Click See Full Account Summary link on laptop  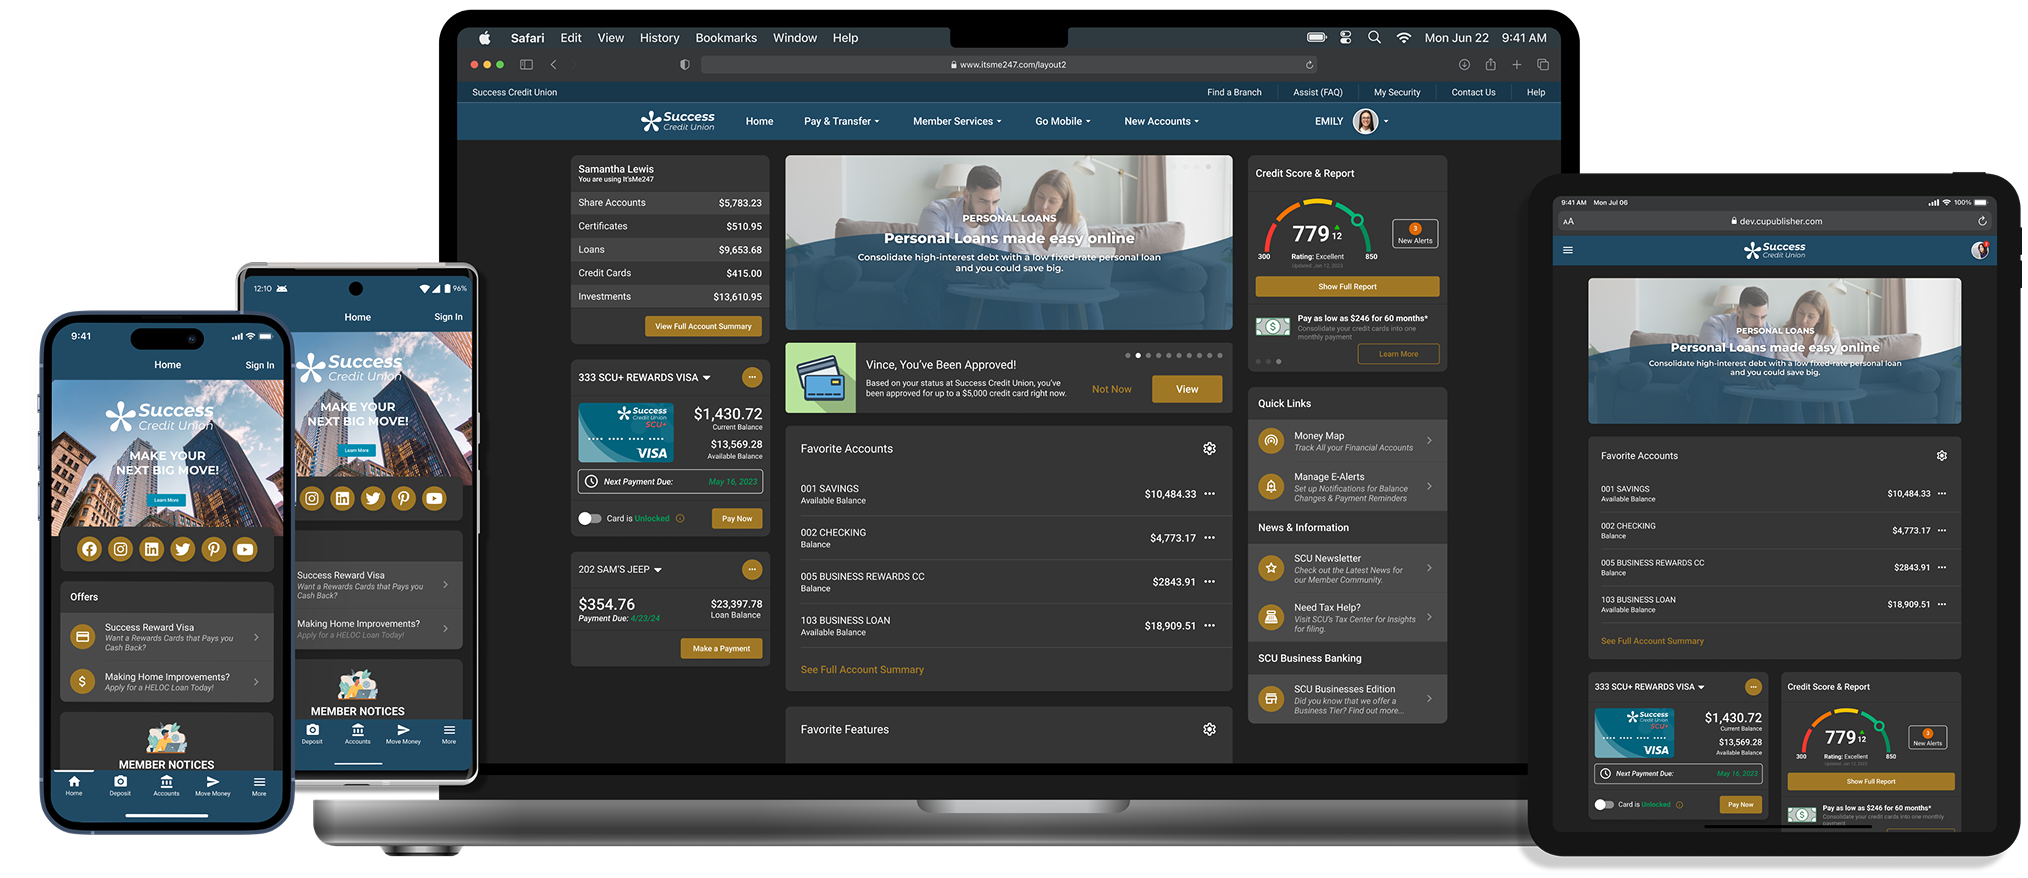(x=862, y=670)
